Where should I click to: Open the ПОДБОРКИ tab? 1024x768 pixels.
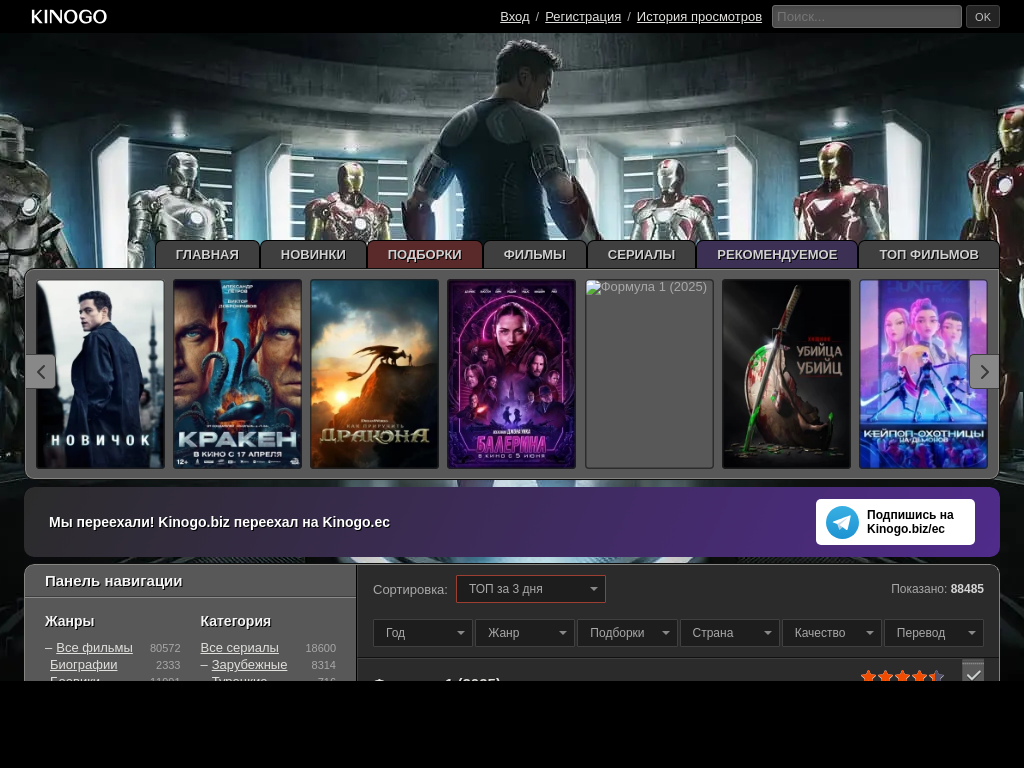(424, 255)
